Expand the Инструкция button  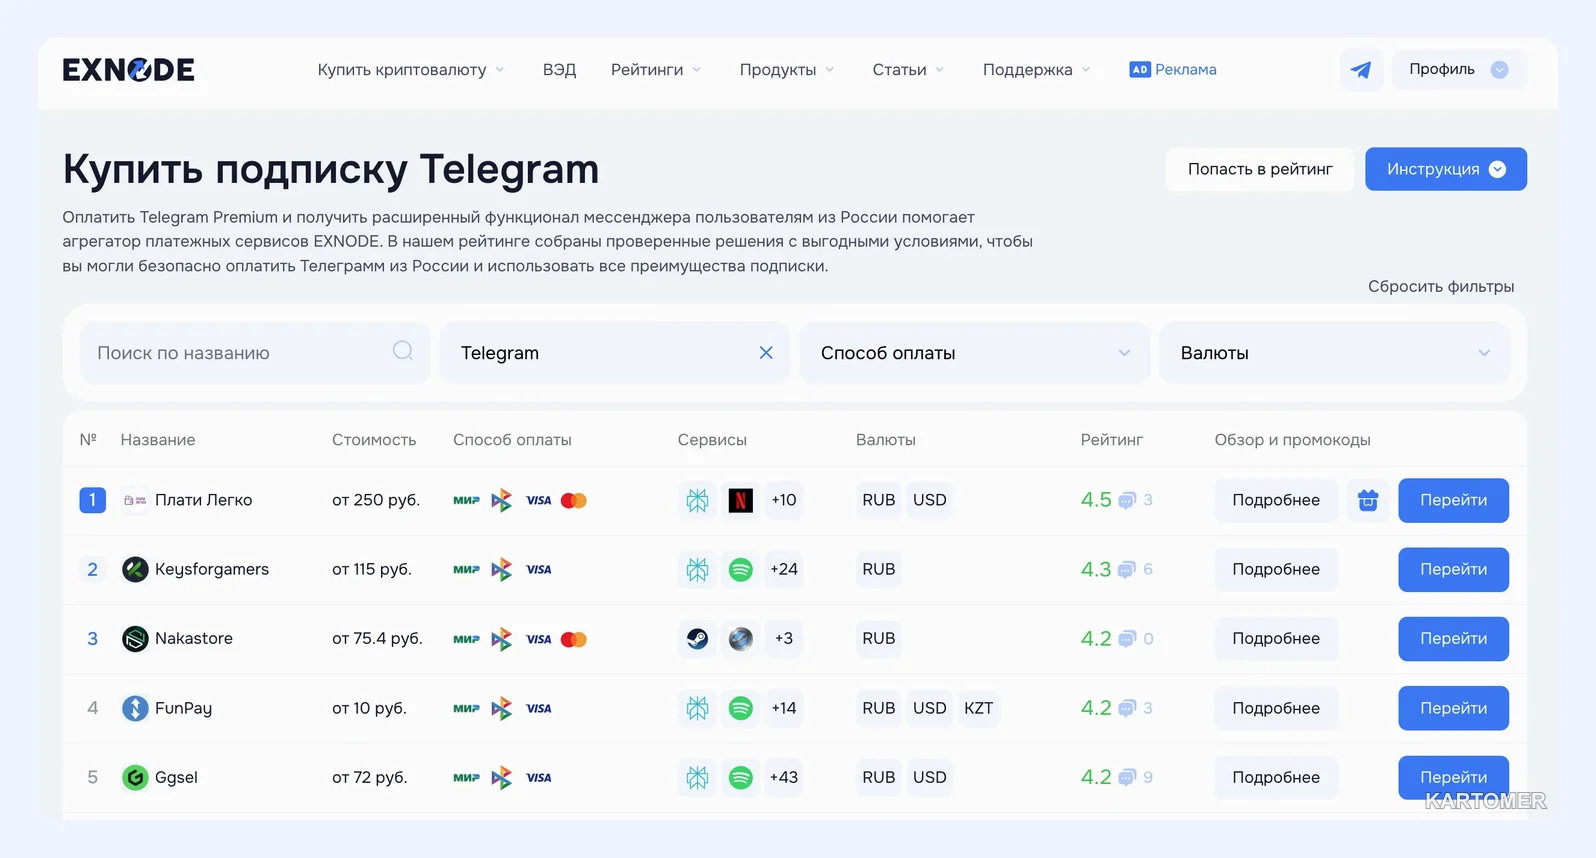(x=1446, y=169)
